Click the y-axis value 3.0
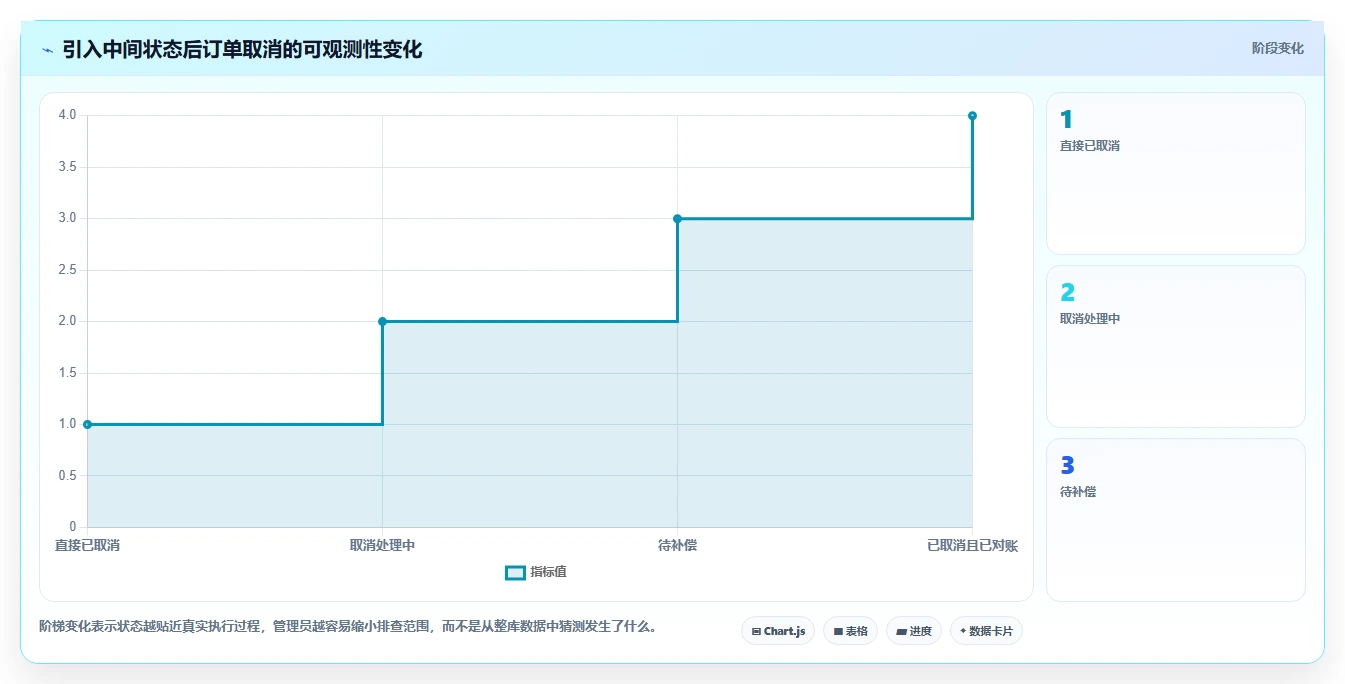This screenshot has height=684, width=1345. [67, 218]
